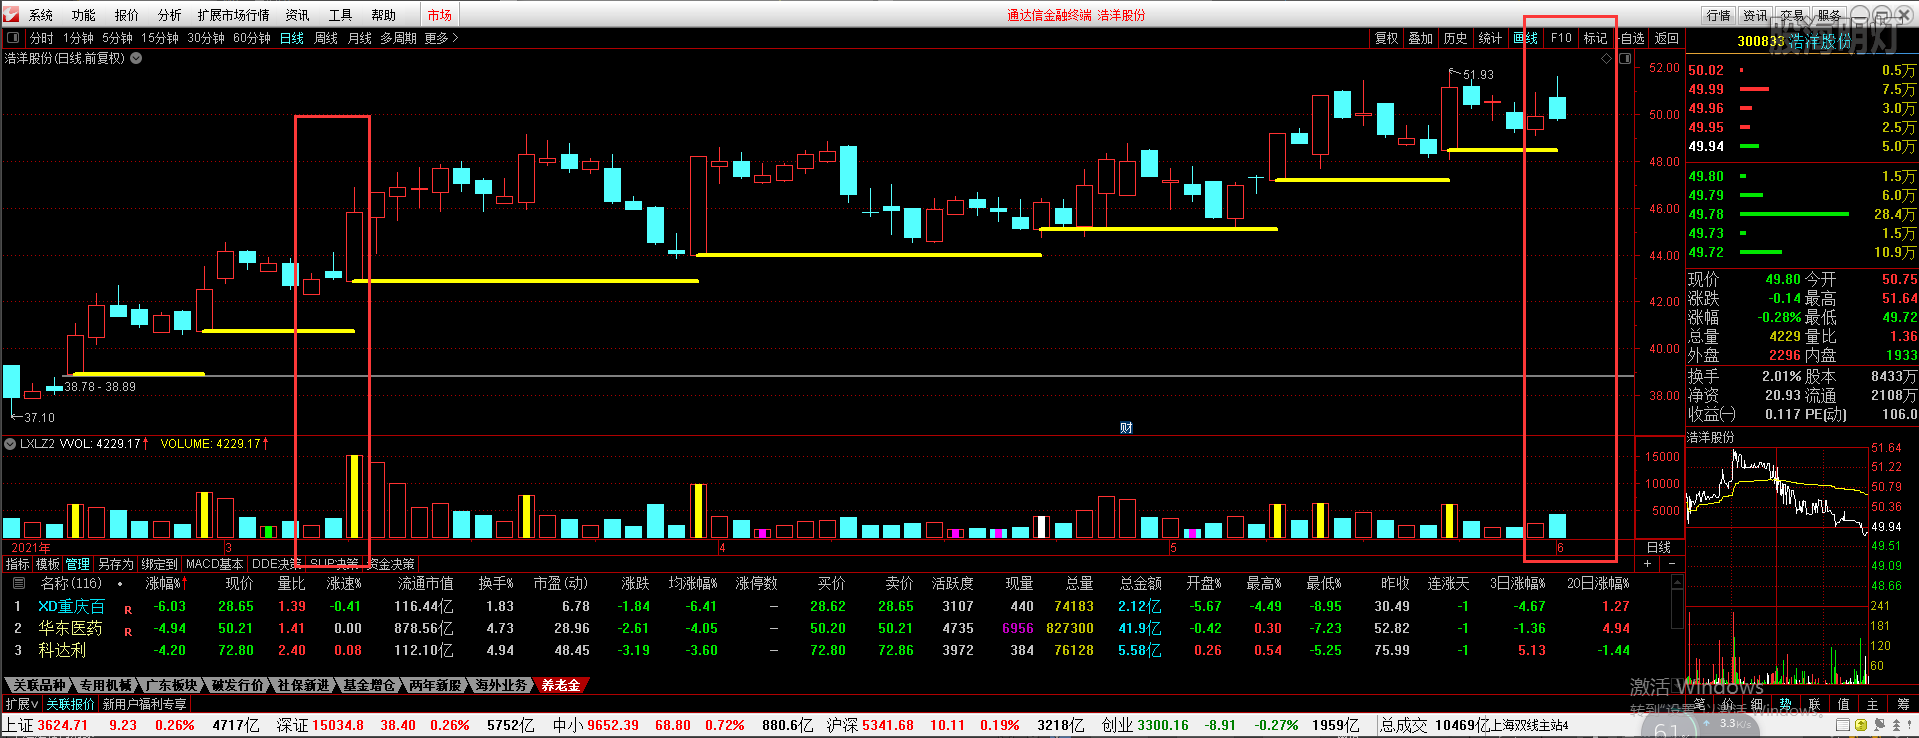
Task: Select the 周线 period
Action: click(326, 38)
